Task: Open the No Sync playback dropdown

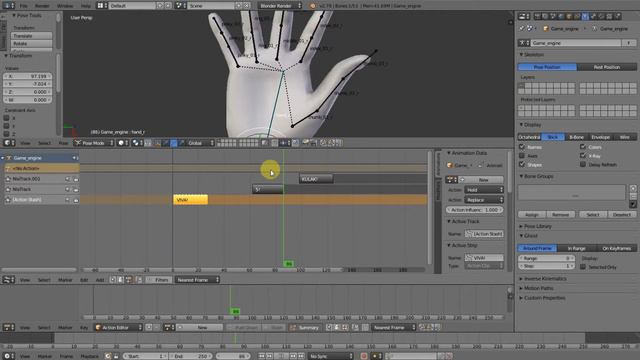Action: (x=331, y=356)
